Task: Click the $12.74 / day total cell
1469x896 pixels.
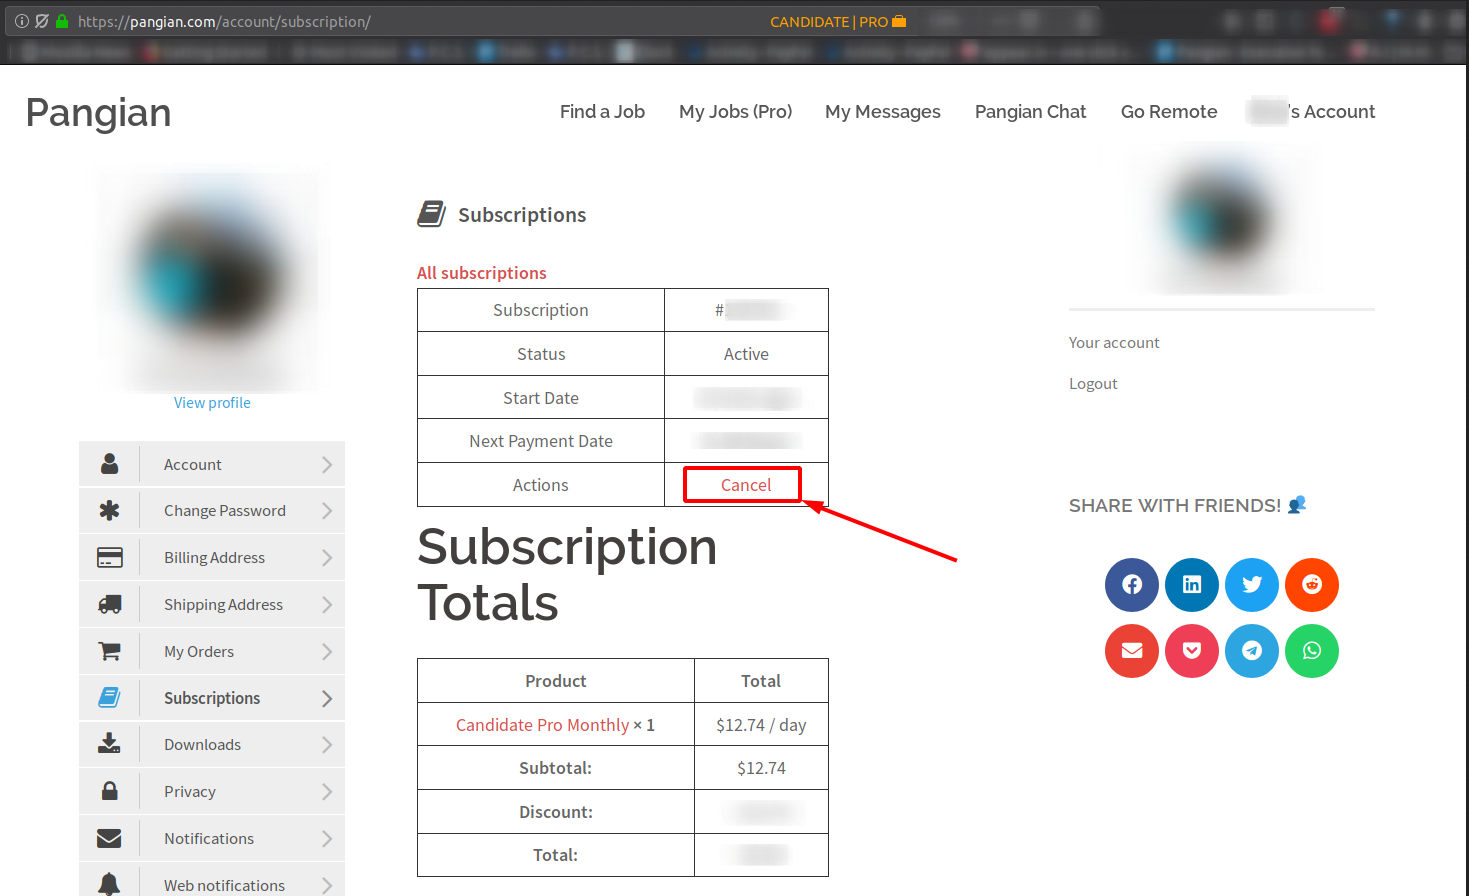Action: (761, 725)
